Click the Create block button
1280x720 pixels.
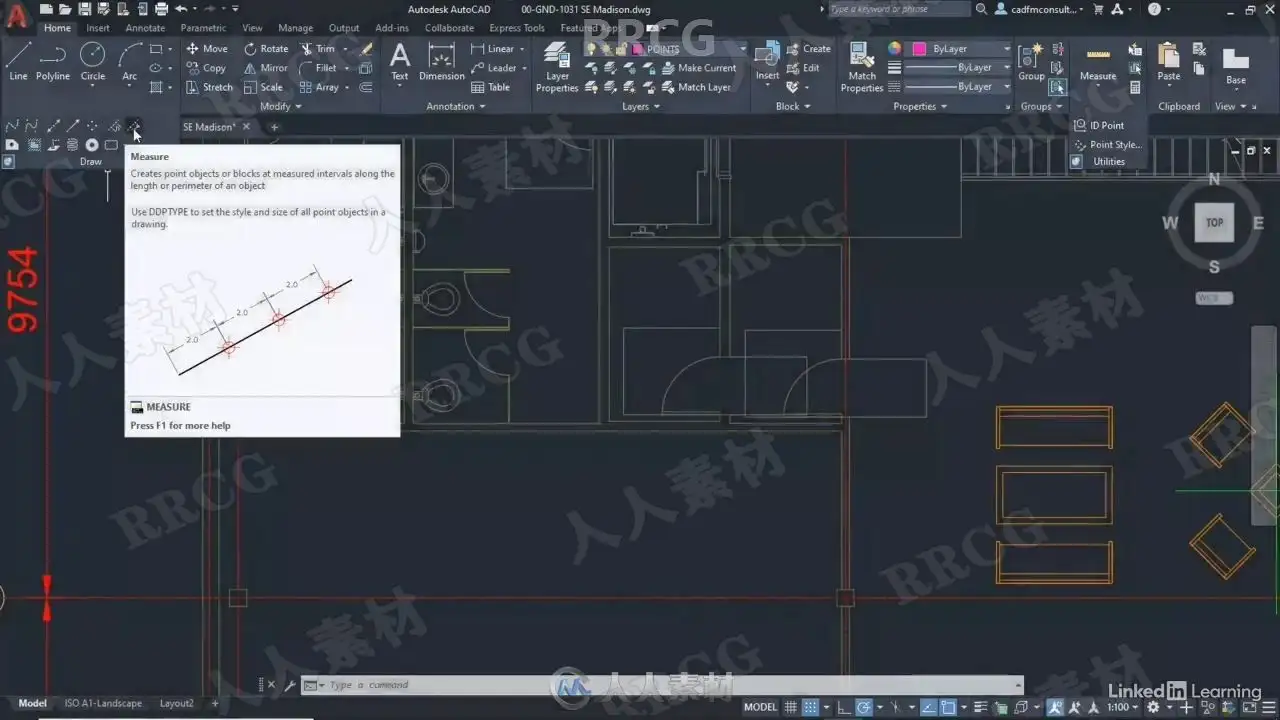[809, 48]
